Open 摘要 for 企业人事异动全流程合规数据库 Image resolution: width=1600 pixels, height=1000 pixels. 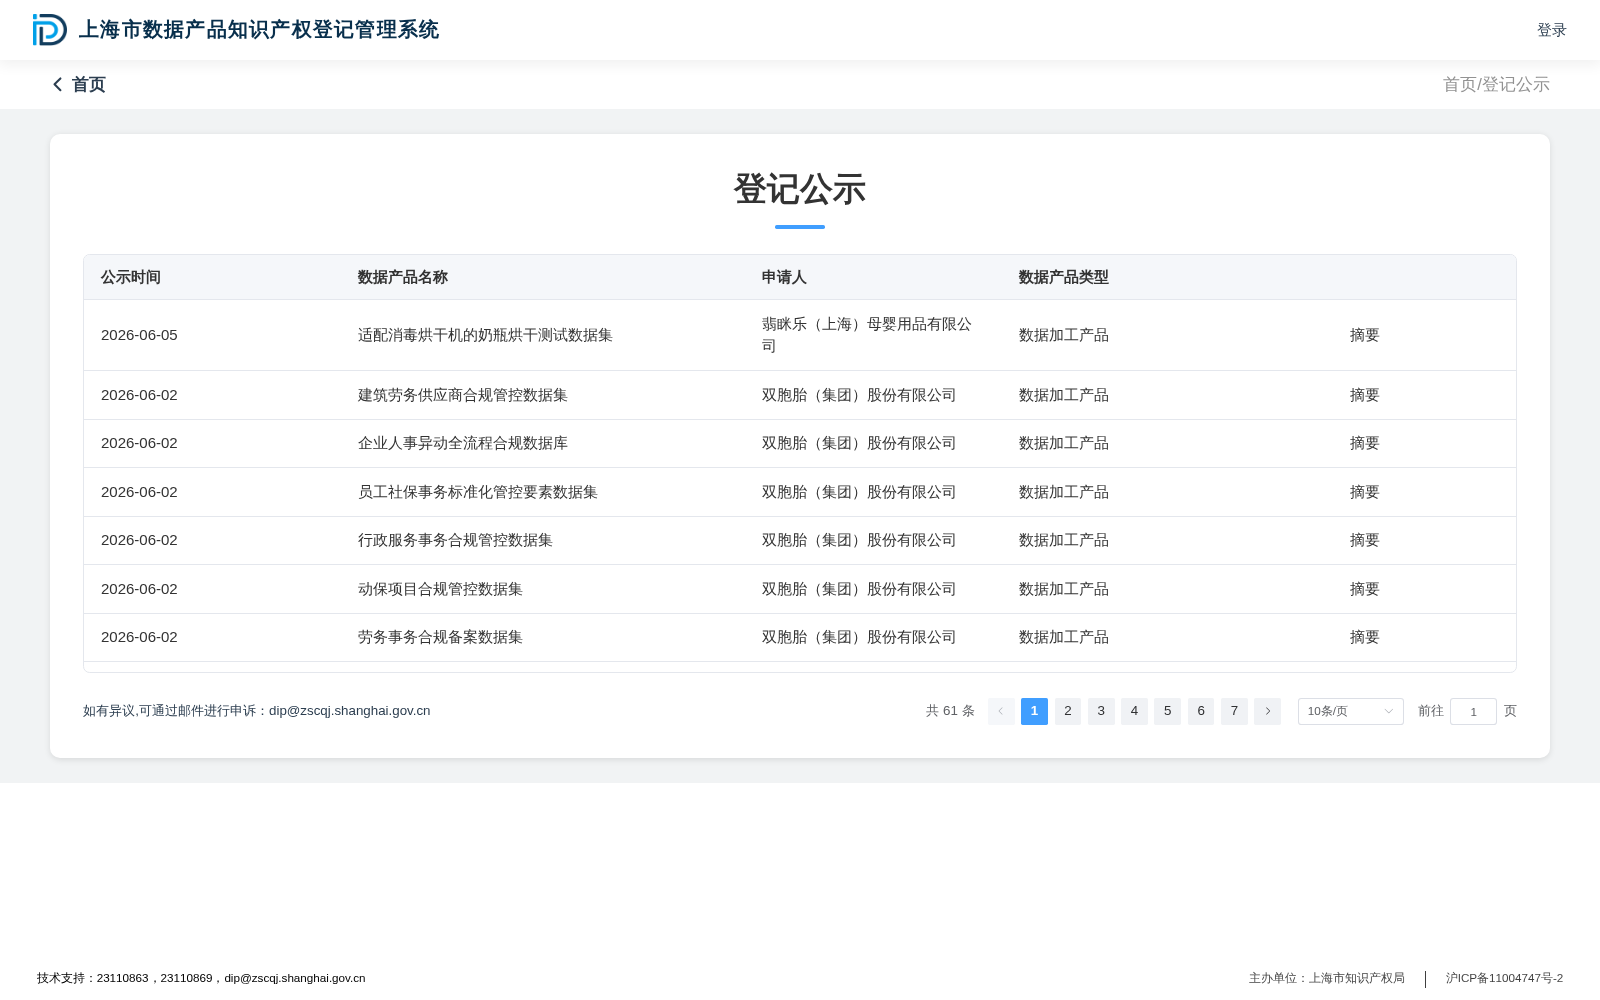pos(1364,443)
